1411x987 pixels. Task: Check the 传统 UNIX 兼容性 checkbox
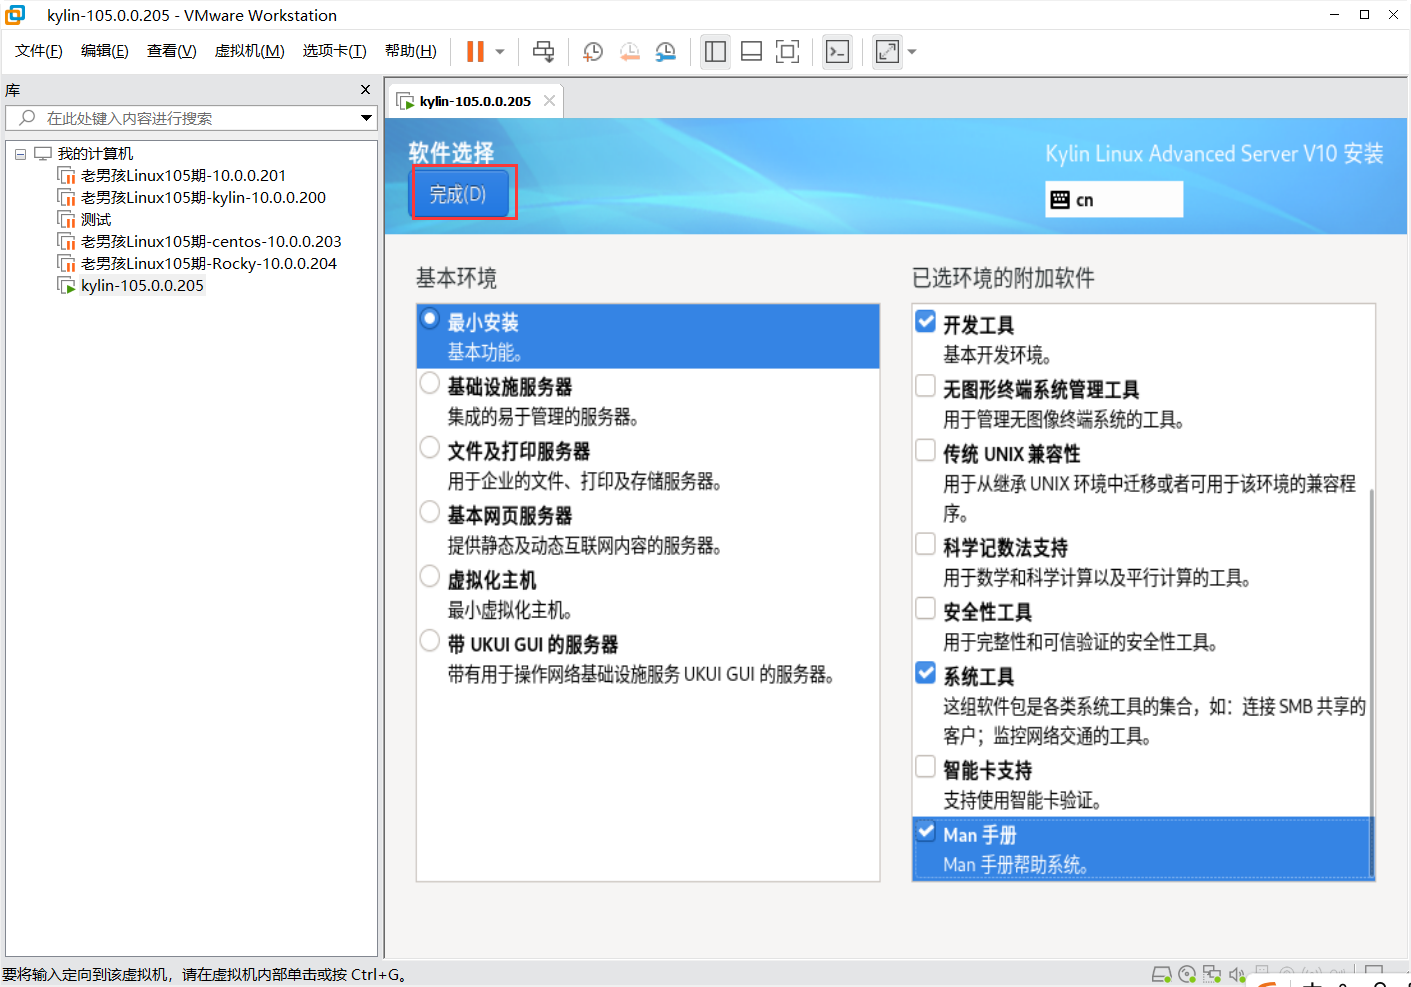pyautogui.click(x=926, y=450)
